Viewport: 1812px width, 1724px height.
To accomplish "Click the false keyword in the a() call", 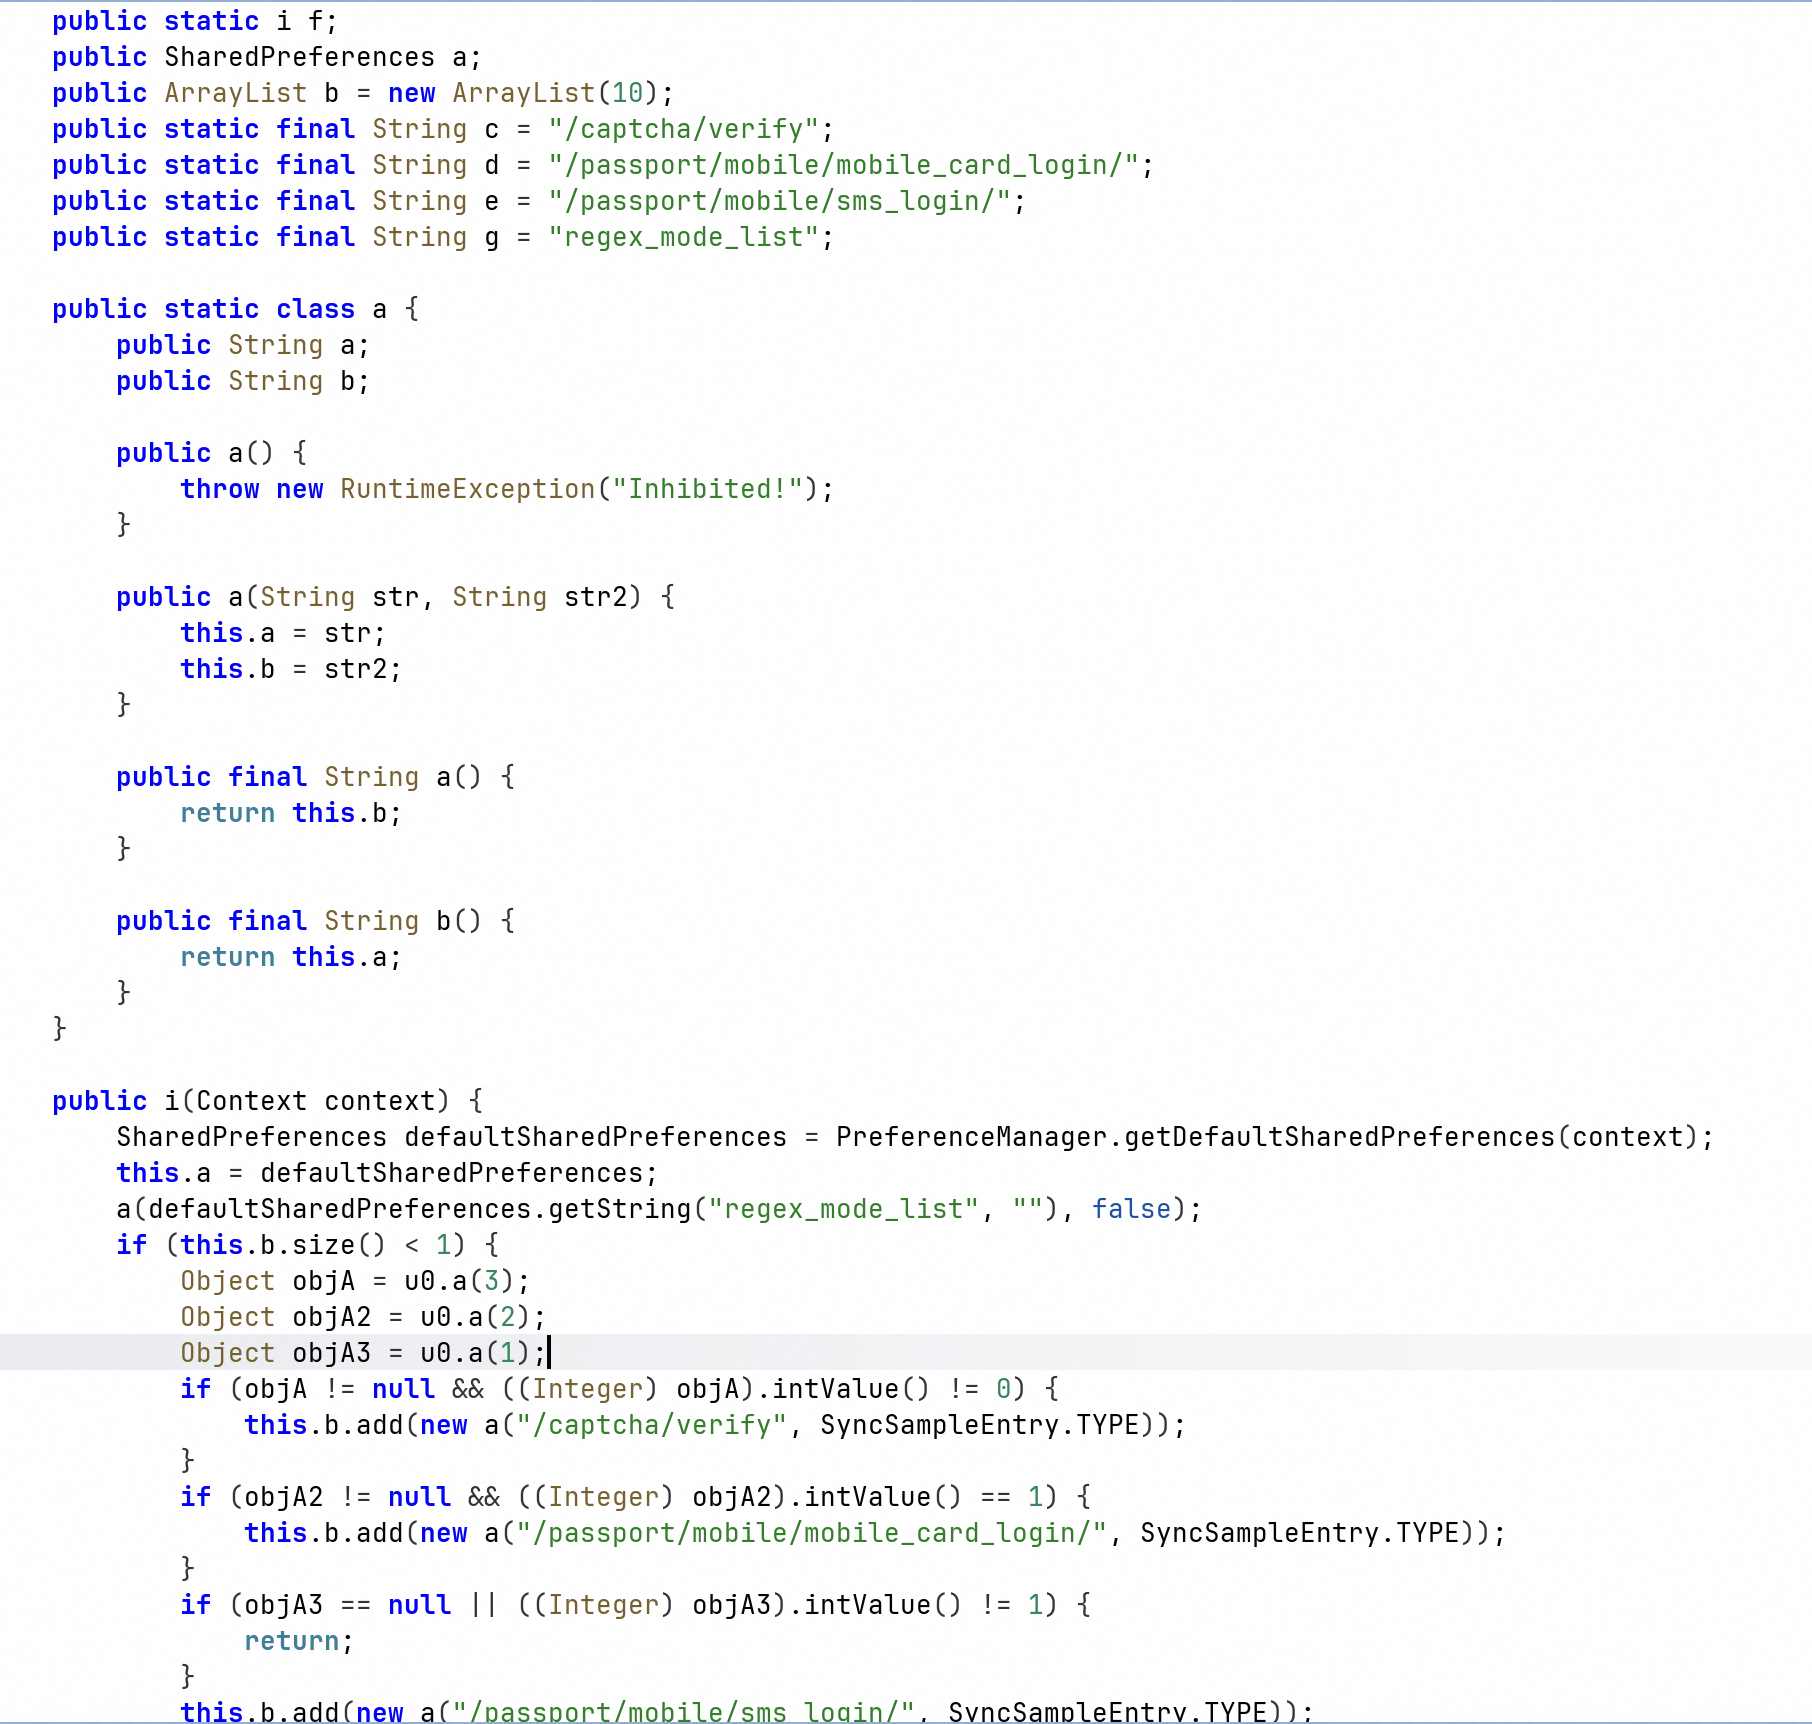I will click(x=1131, y=1209).
